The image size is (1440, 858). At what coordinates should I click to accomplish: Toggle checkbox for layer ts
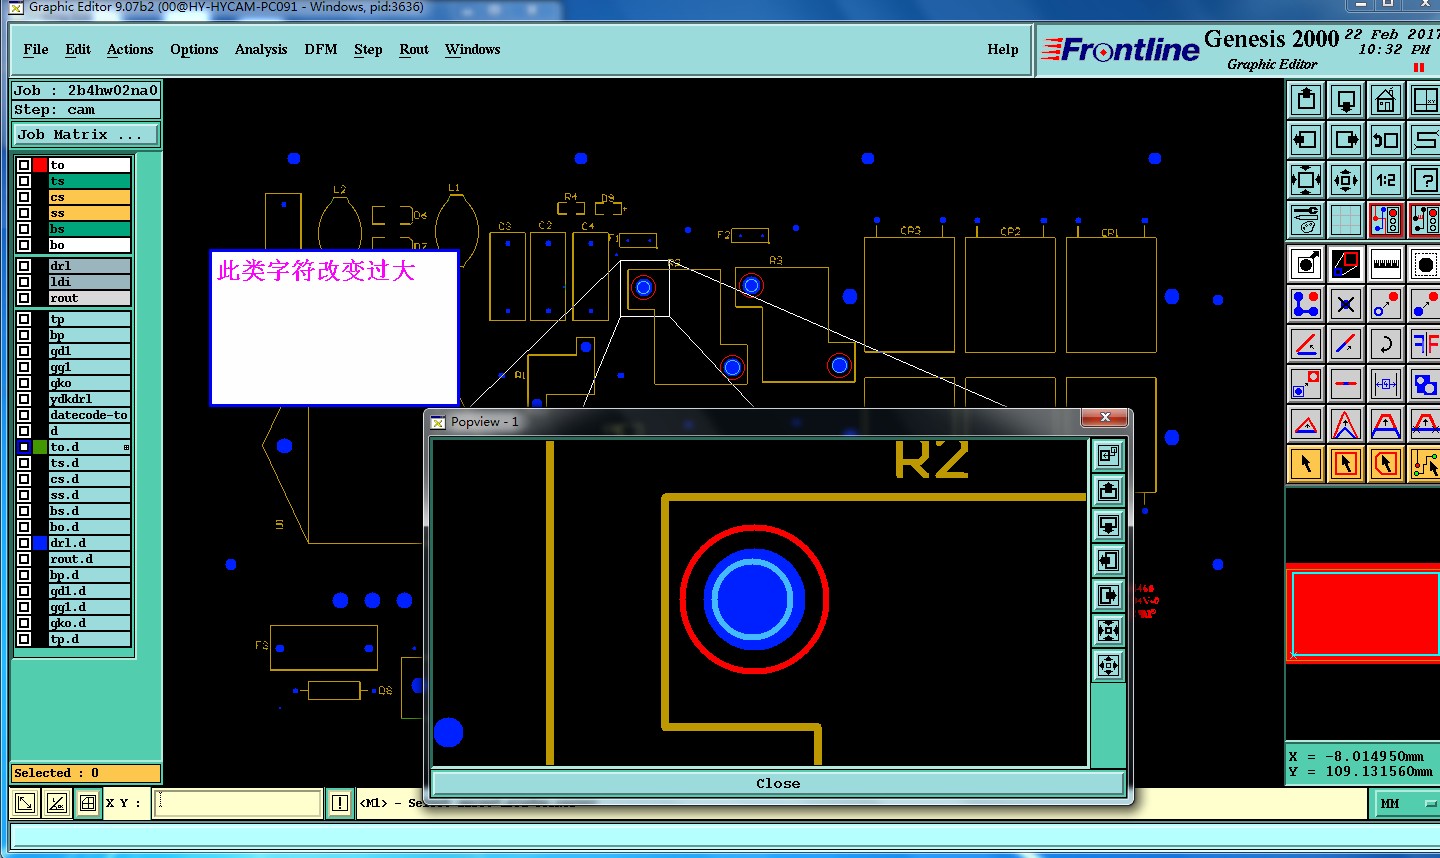click(23, 181)
